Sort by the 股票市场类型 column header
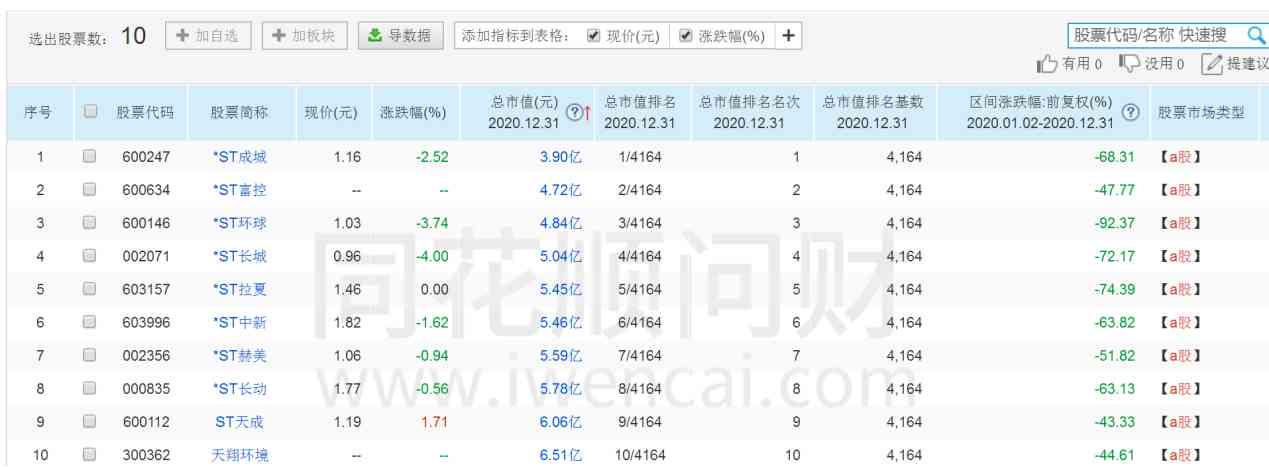The image size is (1269, 467). tap(1201, 112)
